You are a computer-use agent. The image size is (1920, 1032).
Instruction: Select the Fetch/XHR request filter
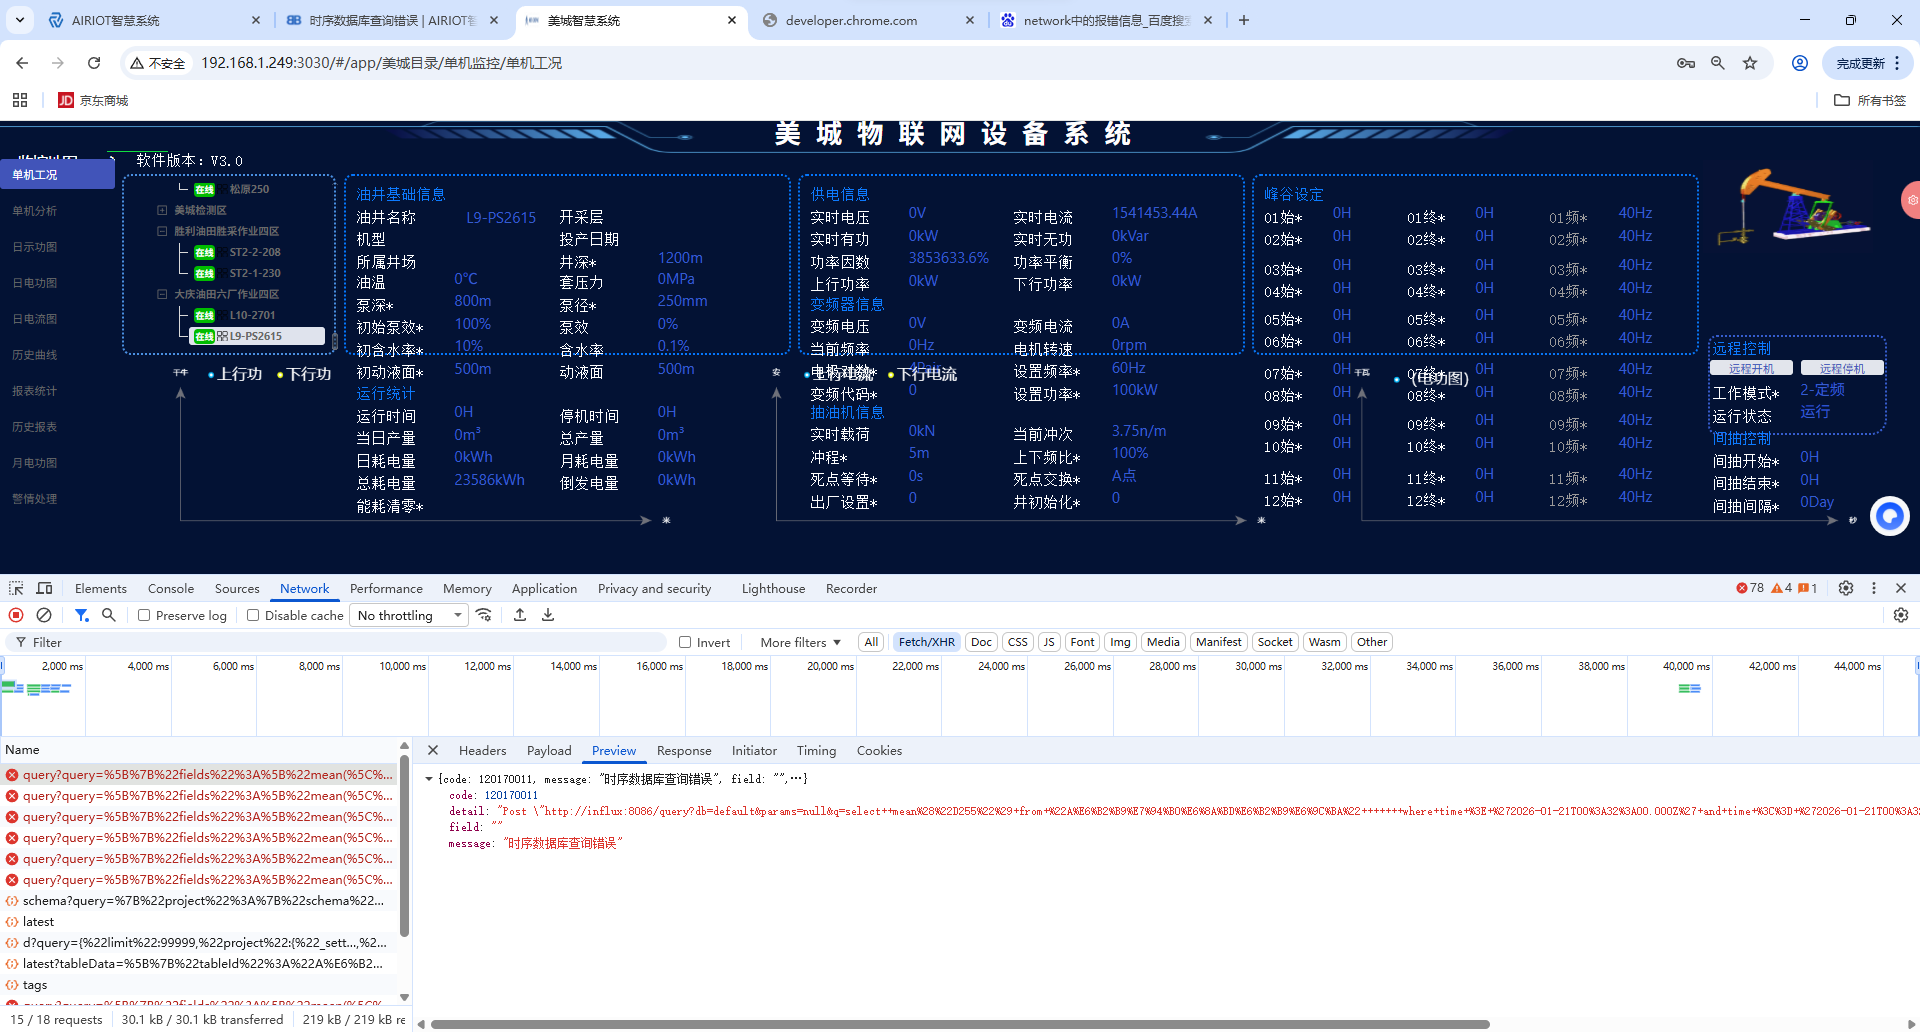click(x=926, y=641)
